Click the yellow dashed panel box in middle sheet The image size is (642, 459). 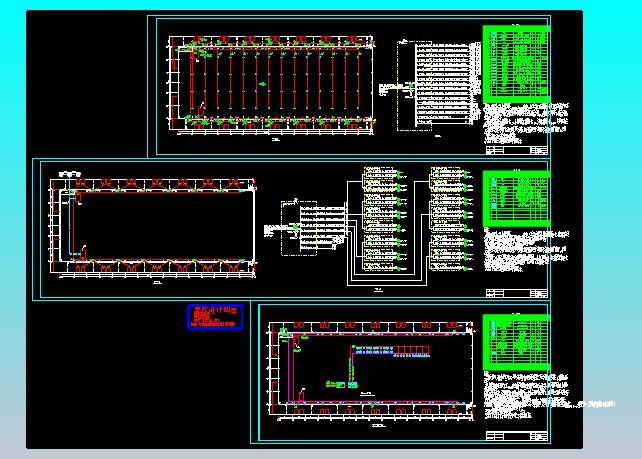coord(299,228)
